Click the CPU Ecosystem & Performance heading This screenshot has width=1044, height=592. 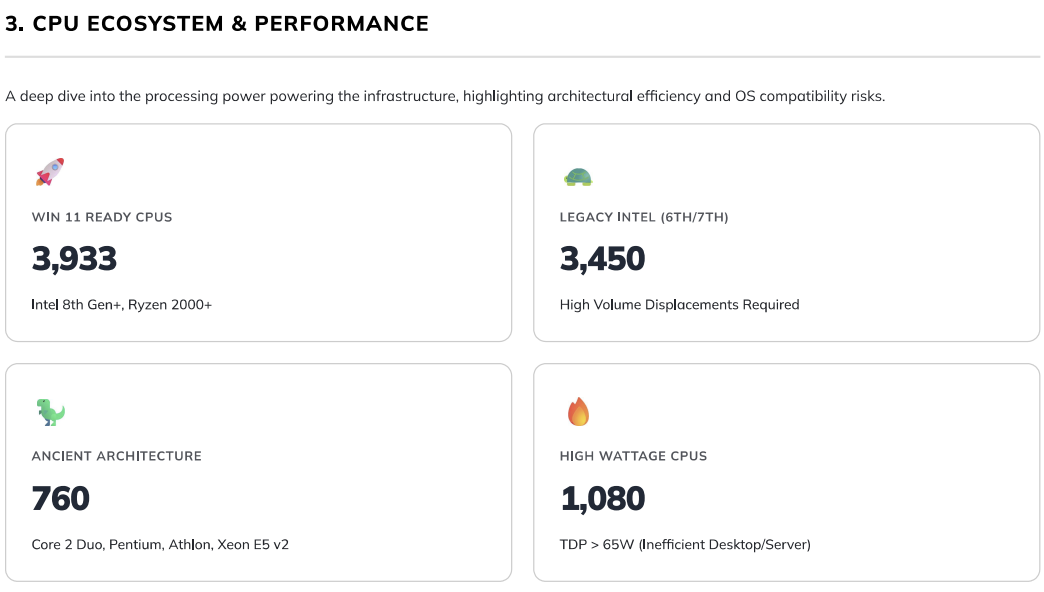pos(217,24)
